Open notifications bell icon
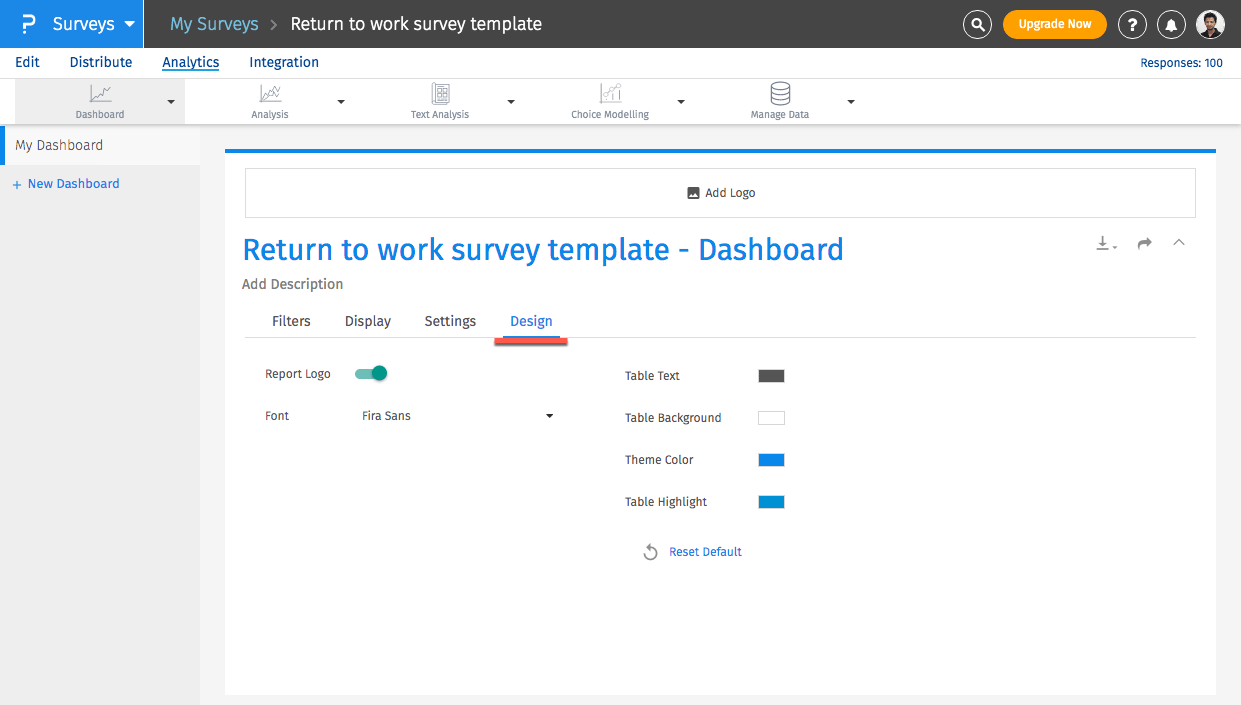This screenshot has width=1241, height=705. [1171, 24]
